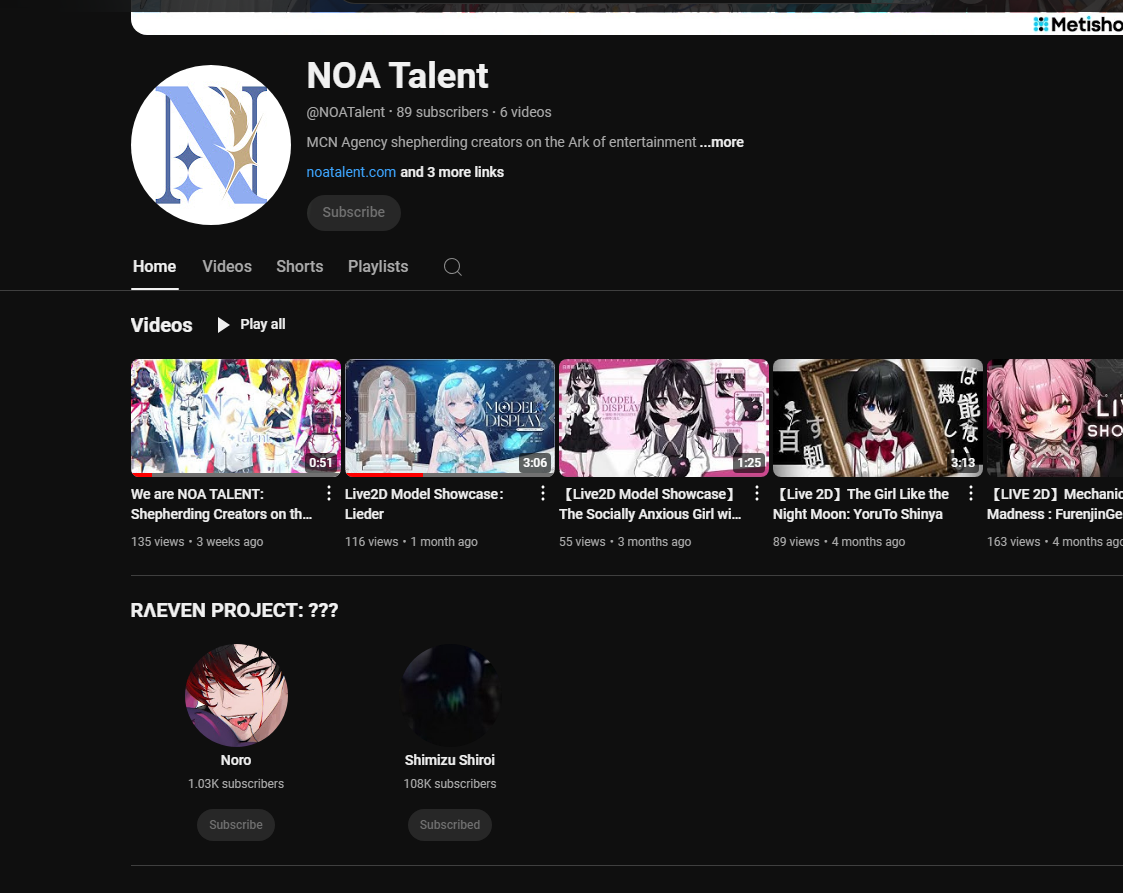
Task: Open the noatalent.com link
Action: (x=351, y=172)
